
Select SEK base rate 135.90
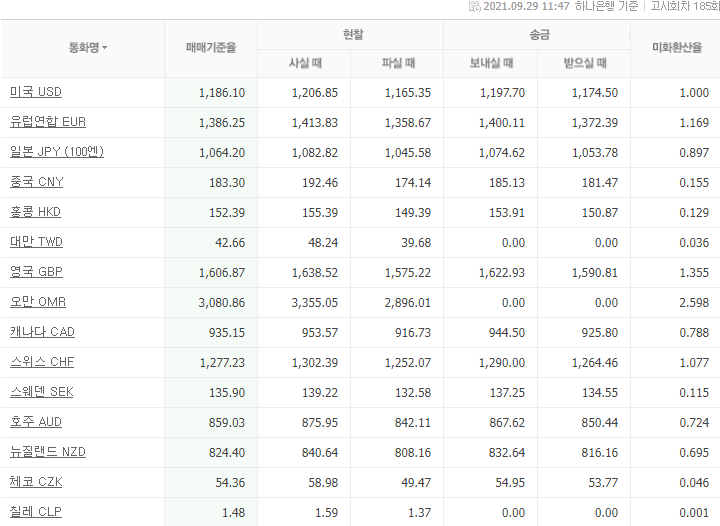coord(227,392)
